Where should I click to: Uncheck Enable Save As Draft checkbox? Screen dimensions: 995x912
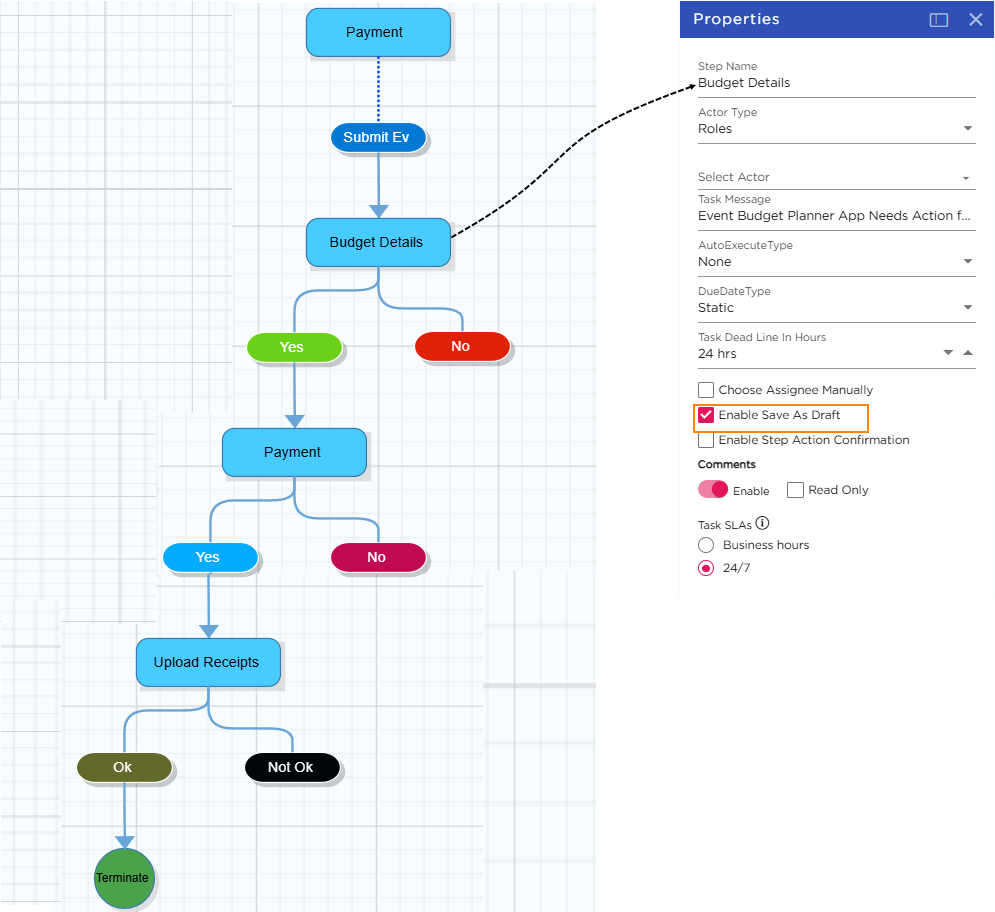click(706, 415)
